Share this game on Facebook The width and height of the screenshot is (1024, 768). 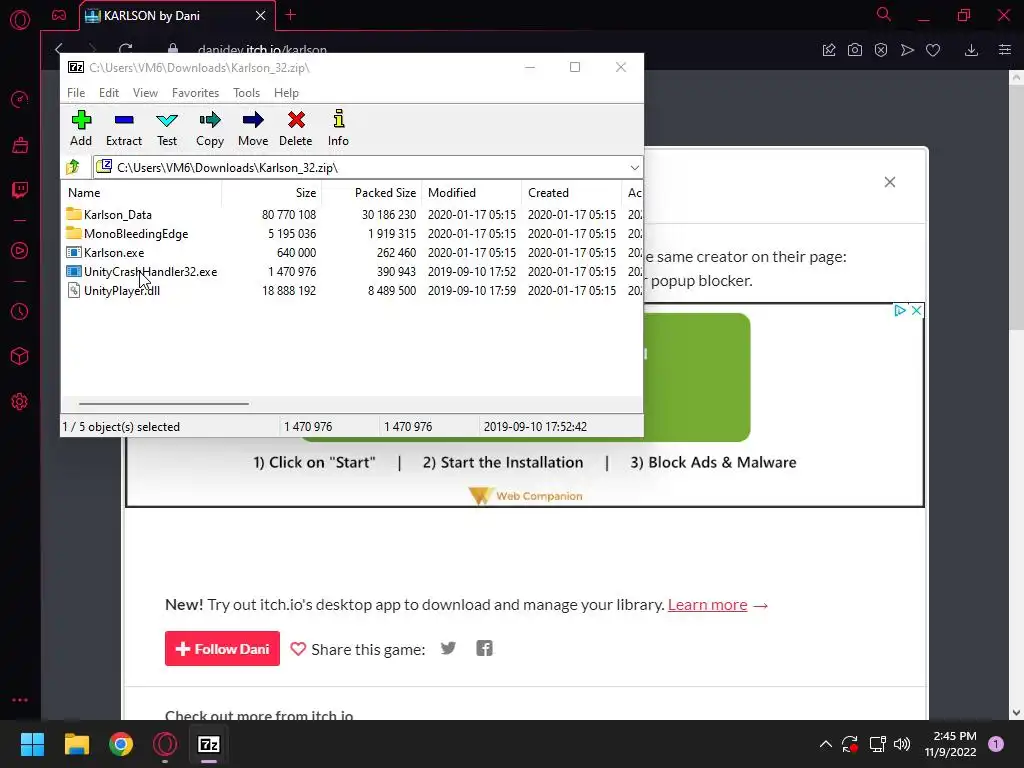[x=484, y=648]
